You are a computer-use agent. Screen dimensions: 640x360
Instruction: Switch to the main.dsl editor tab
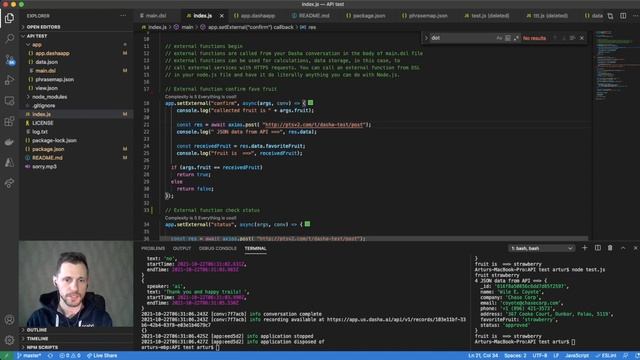tap(156, 16)
